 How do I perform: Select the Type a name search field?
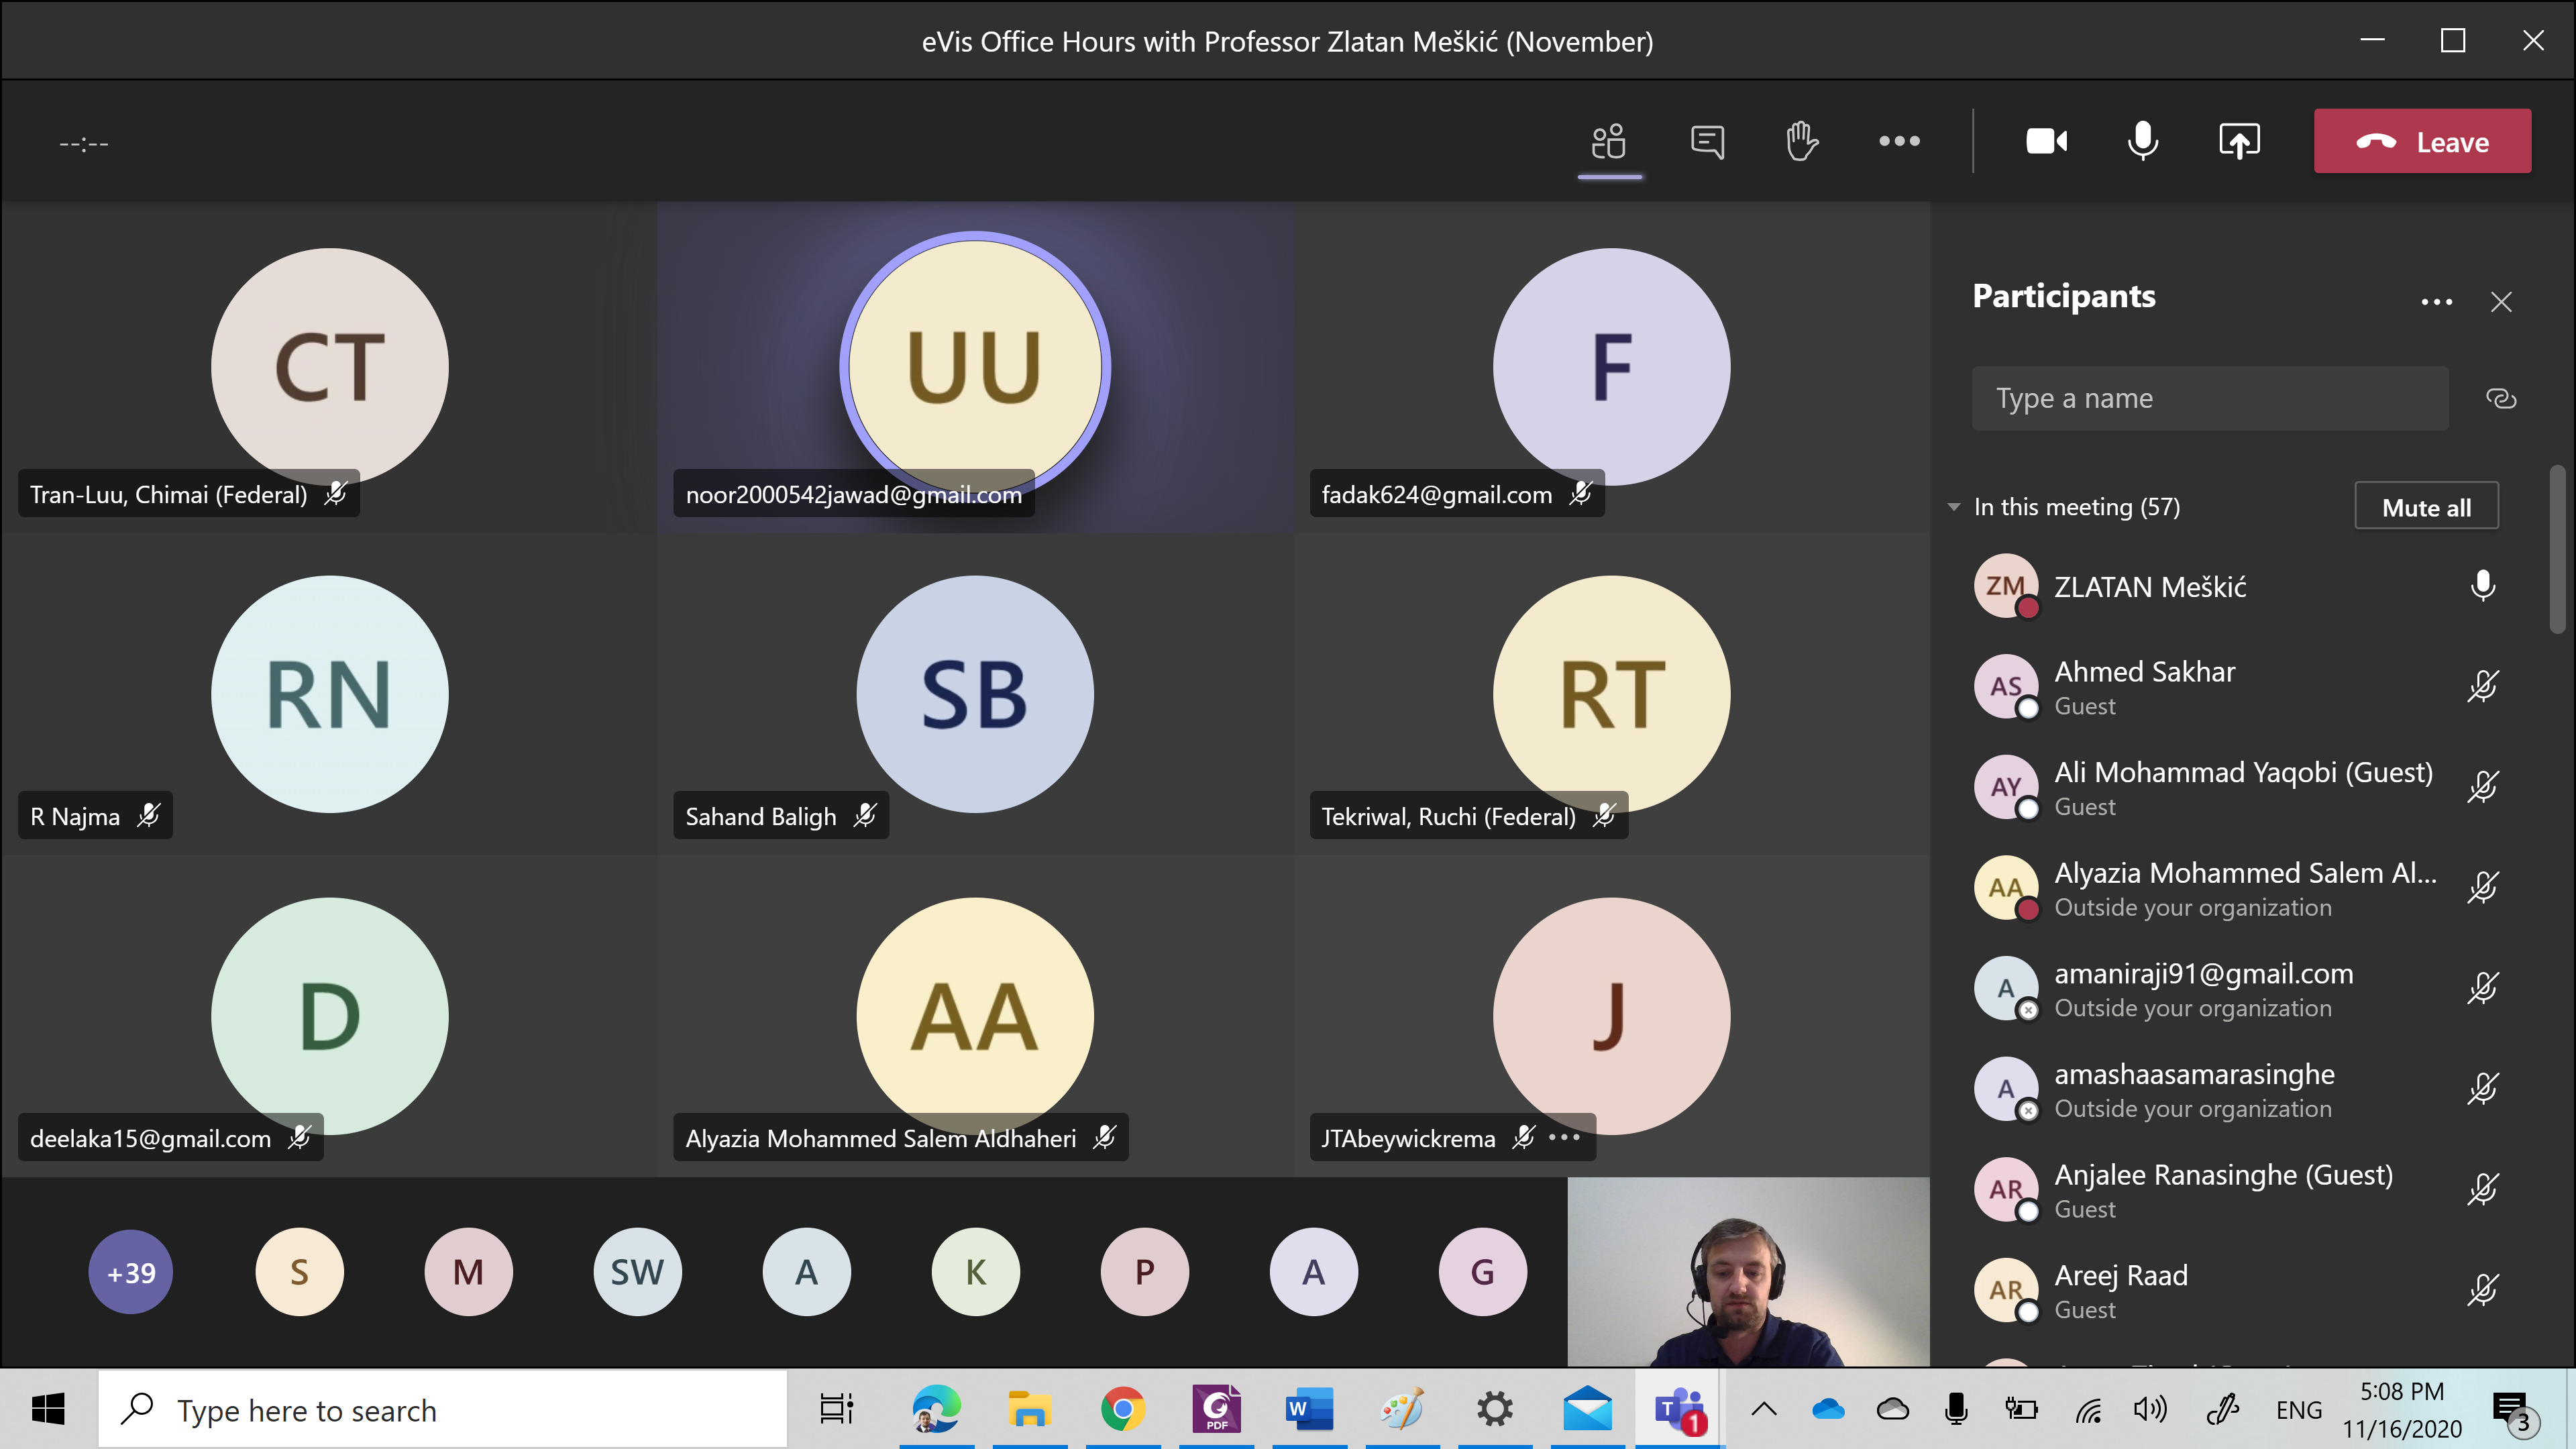(x=2212, y=396)
